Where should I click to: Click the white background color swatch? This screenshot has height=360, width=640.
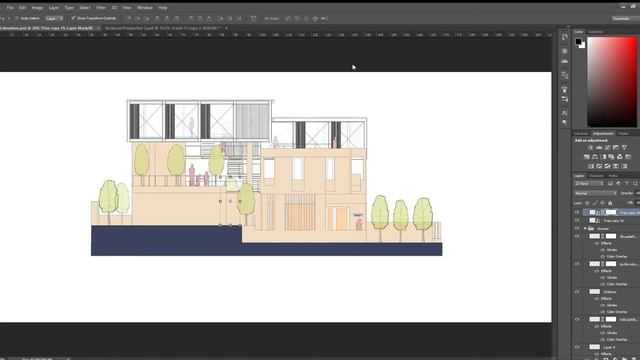582,46
